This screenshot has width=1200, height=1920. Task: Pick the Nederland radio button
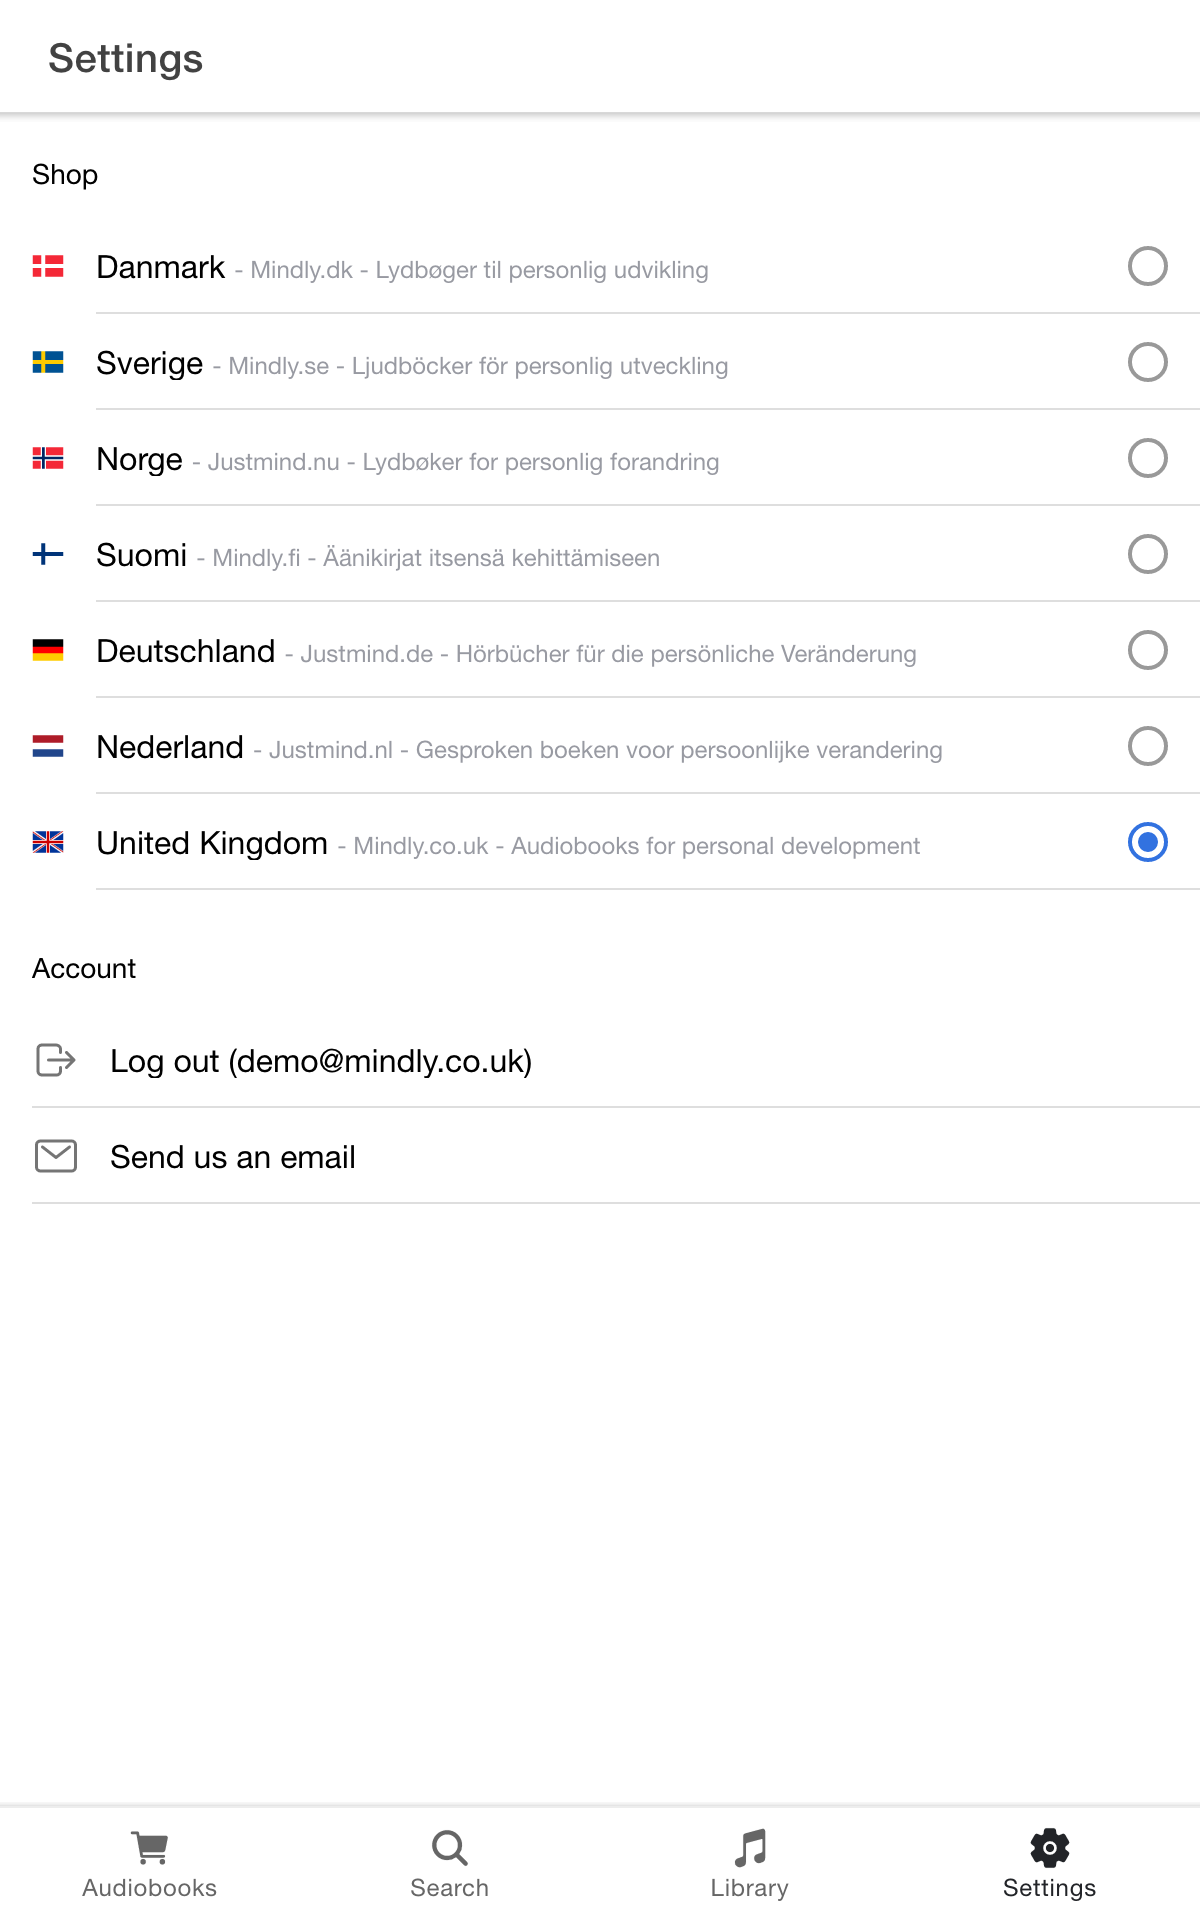1148,746
